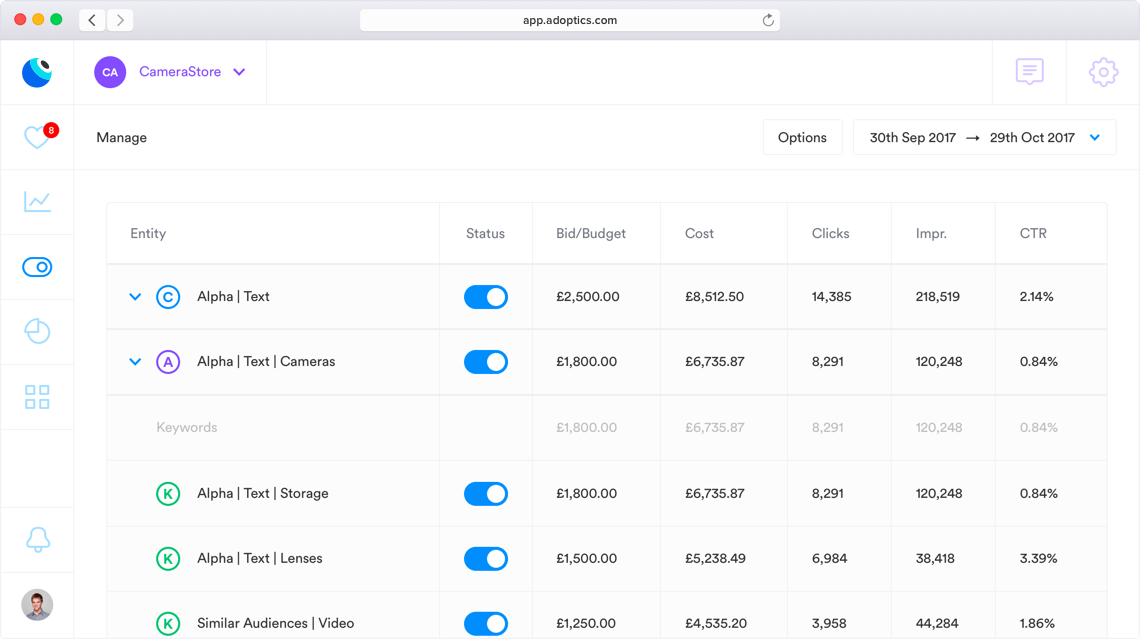Open the settings gear icon
The height and width of the screenshot is (639, 1140).
pyautogui.click(x=1103, y=72)
